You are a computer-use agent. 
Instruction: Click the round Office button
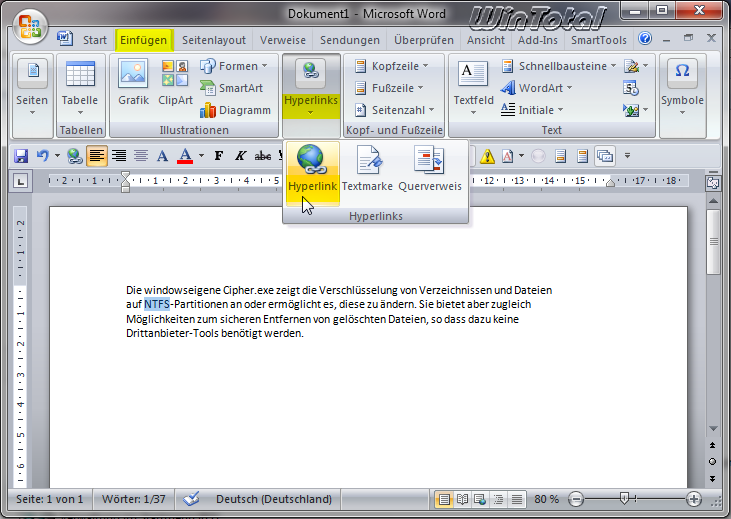click(30, 27)
